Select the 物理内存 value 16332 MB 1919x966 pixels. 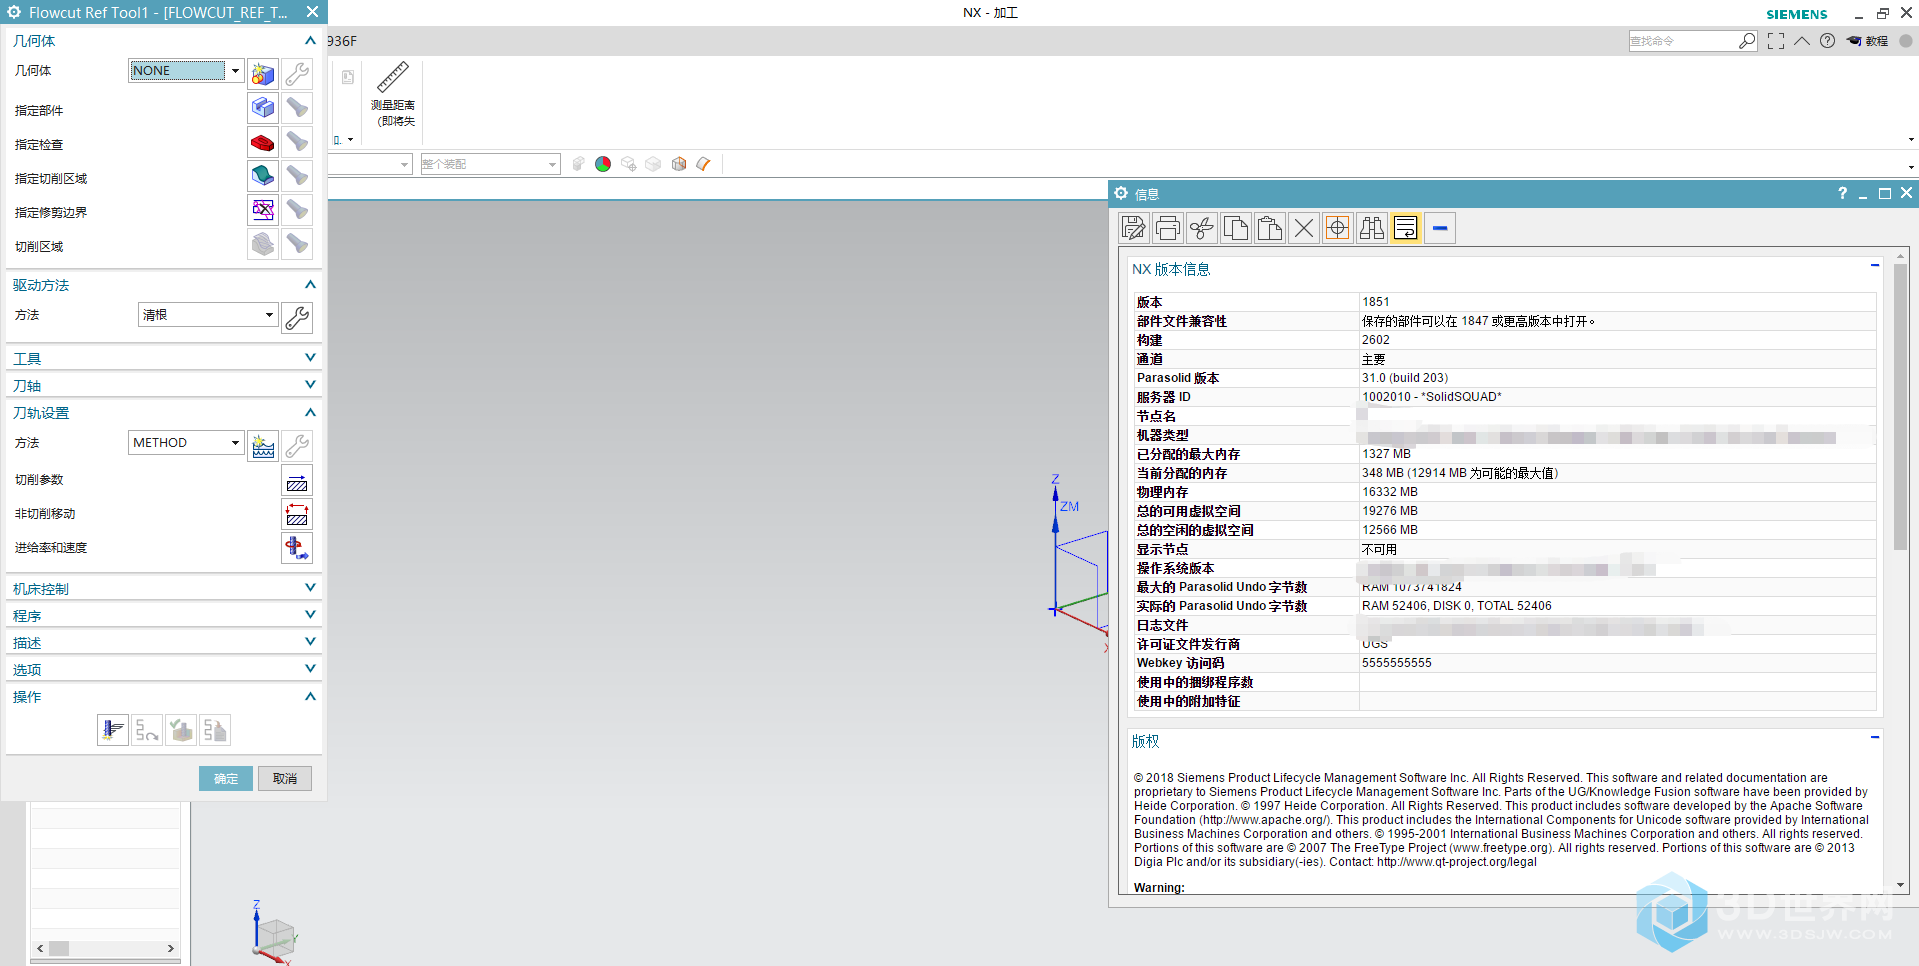pos(1390,492)
